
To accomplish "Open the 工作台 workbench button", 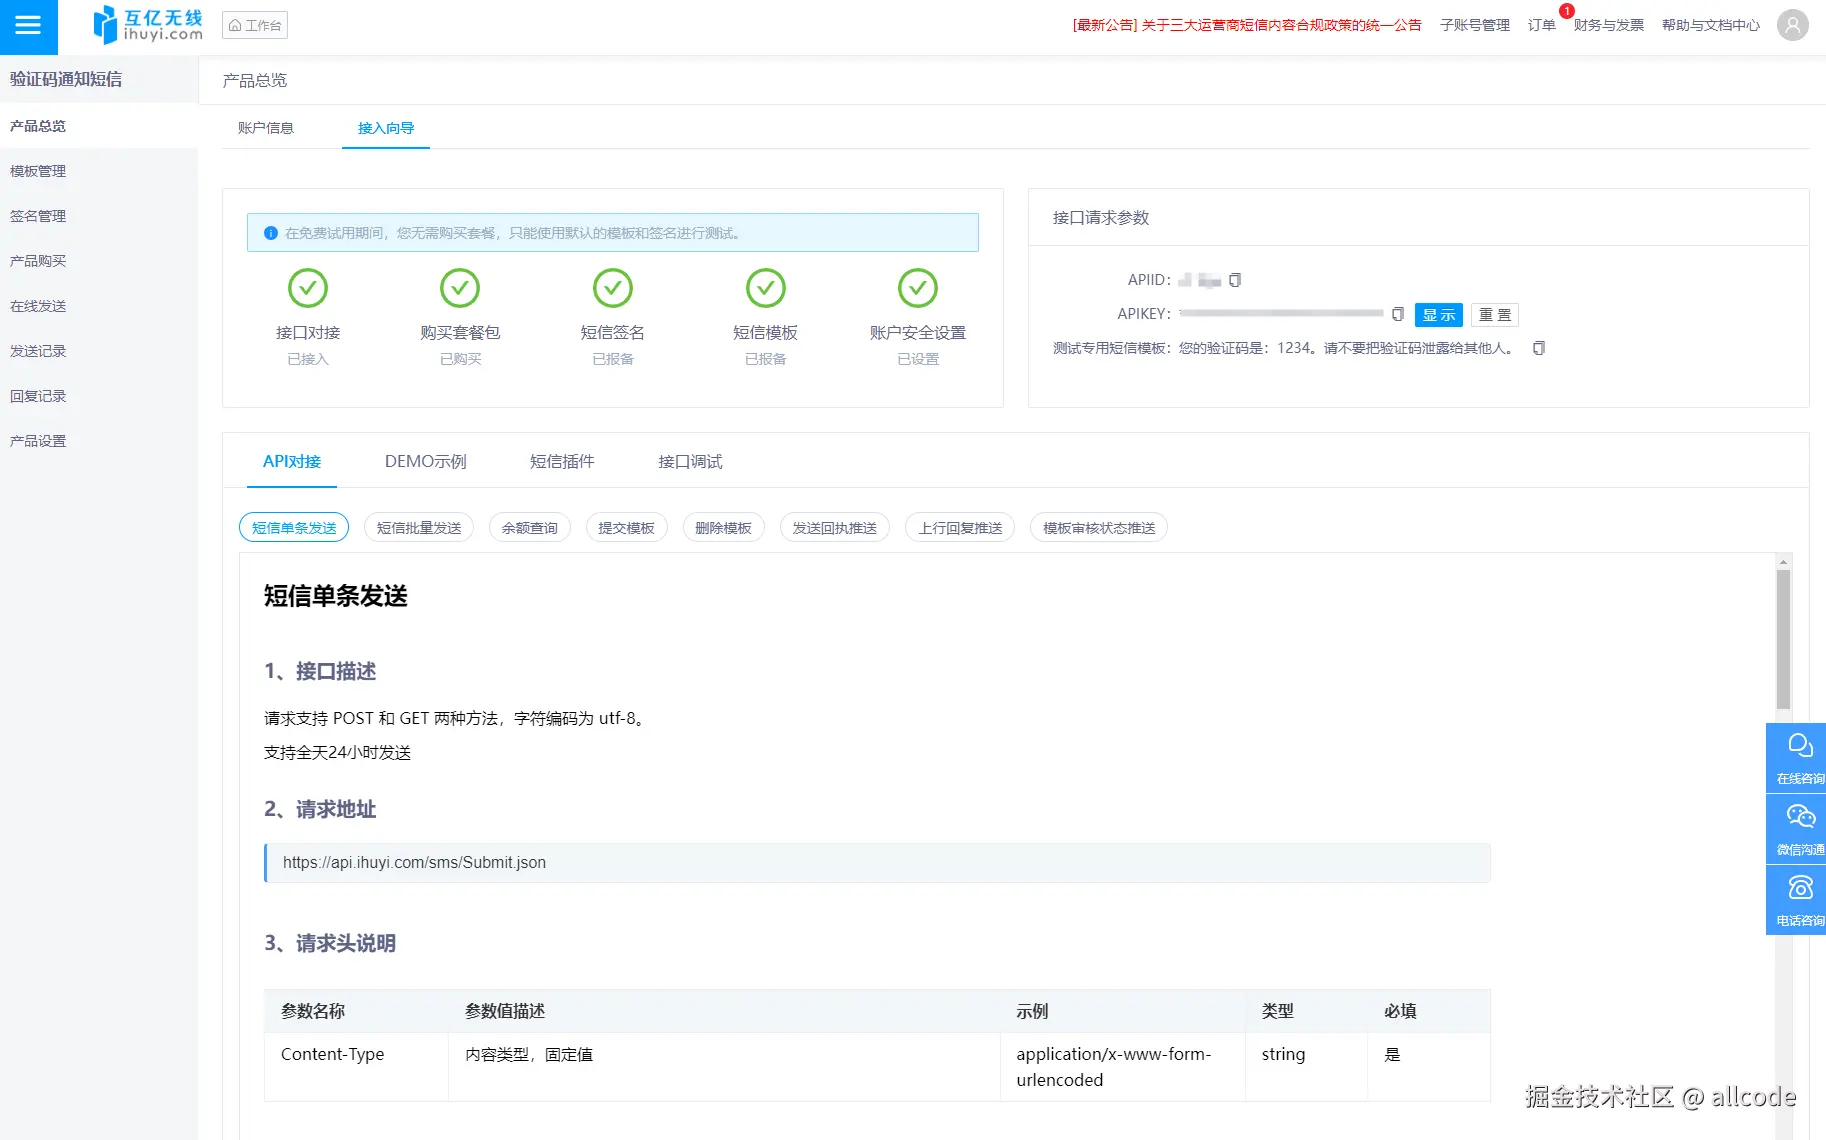I will [x=255, y=25].
